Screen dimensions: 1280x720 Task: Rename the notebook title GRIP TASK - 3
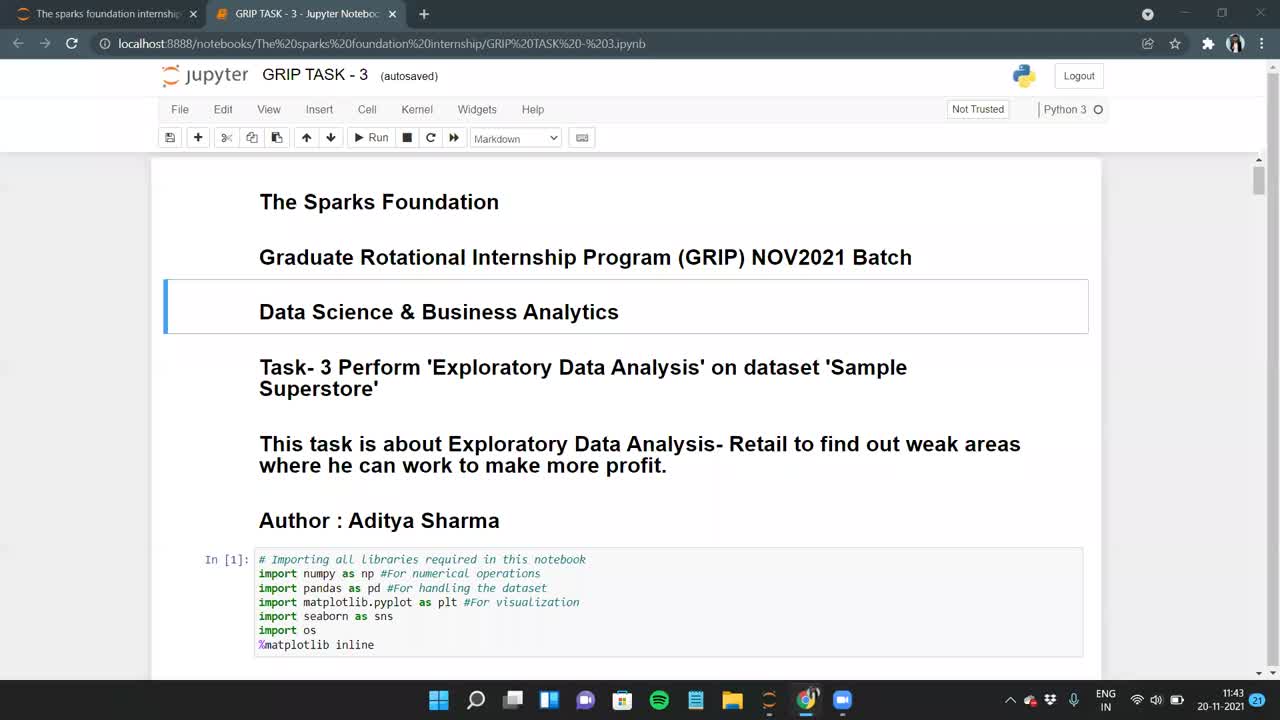tap(315, 75)
